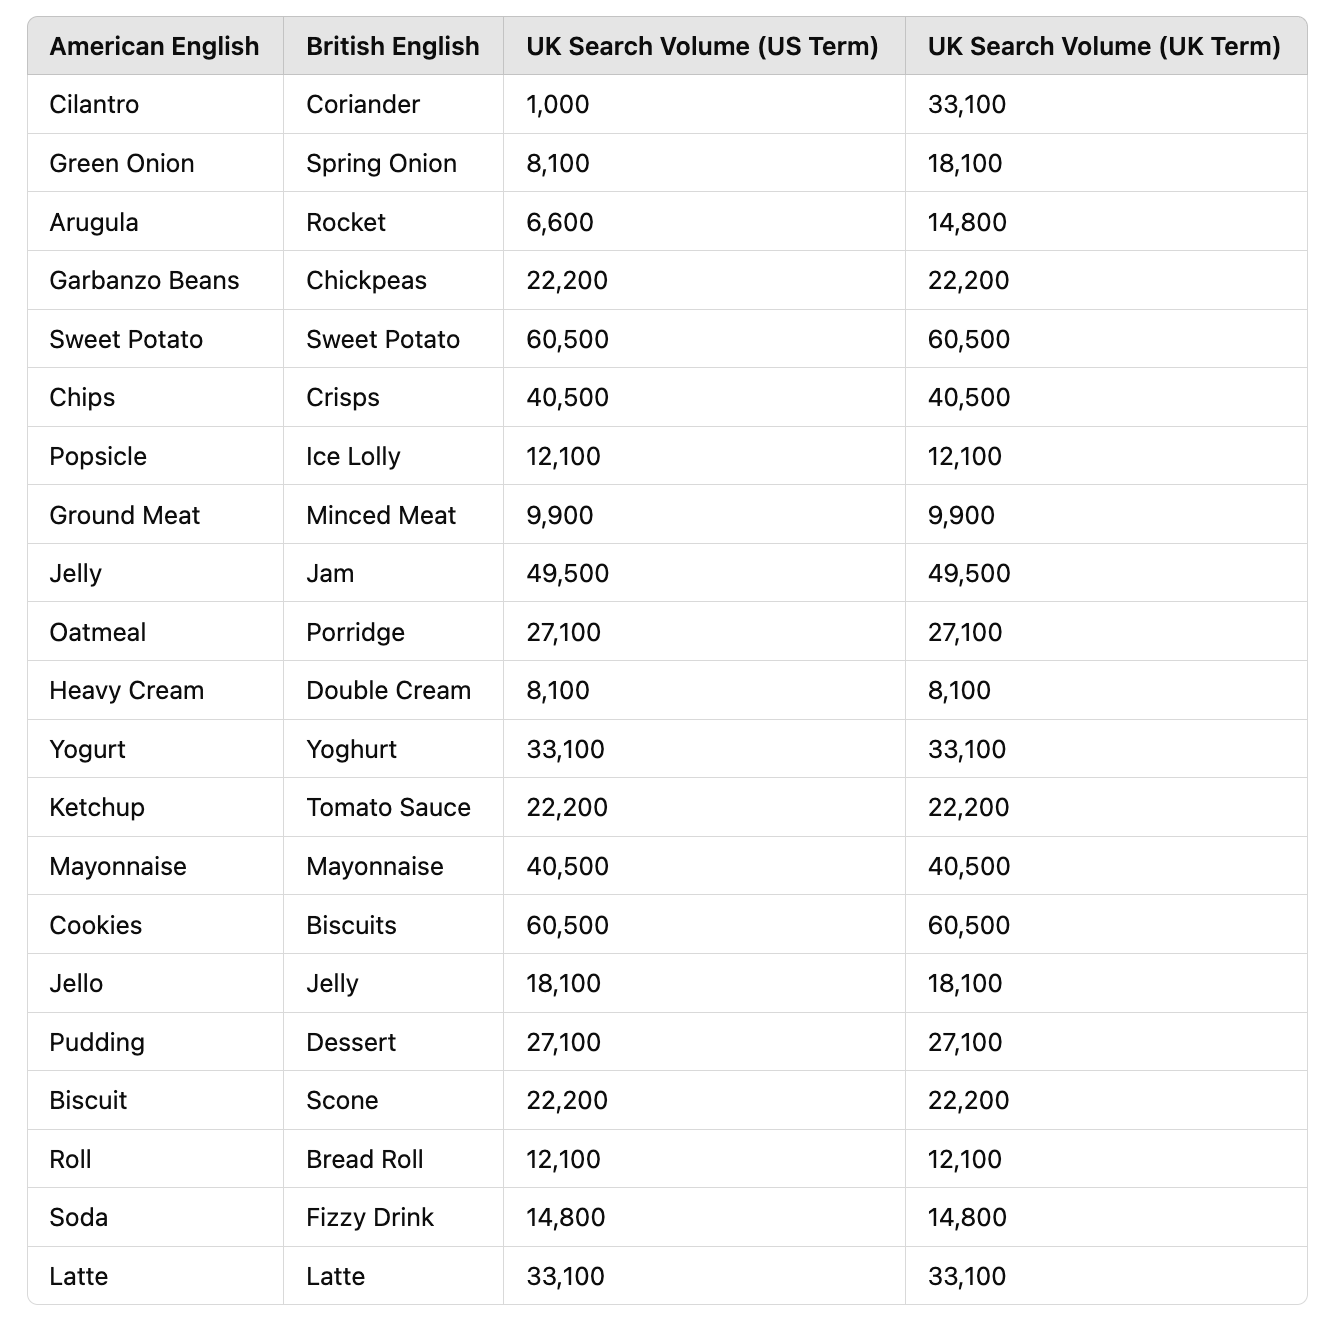Click UK Search Volume (UK Term) header

click(1103, 46)
